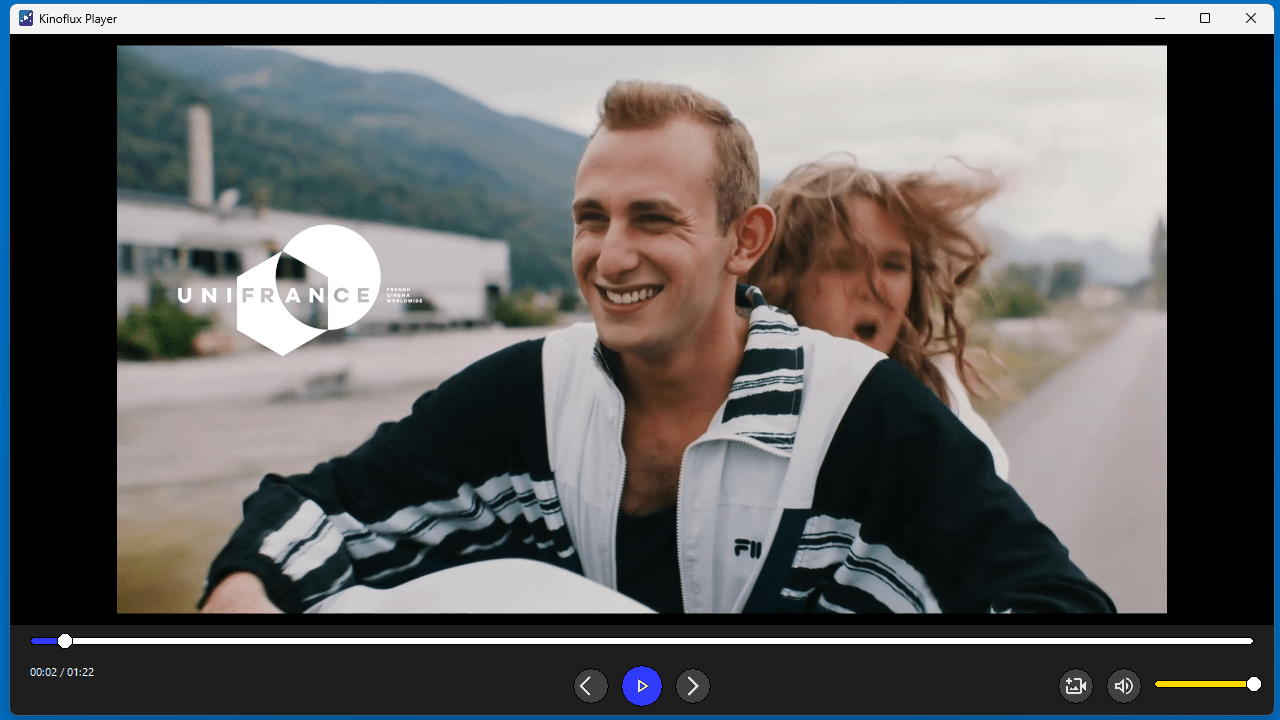This screenshot has height=720, width=1280.
Task: Click the Unifrance logo in the video
Action: 300,292
